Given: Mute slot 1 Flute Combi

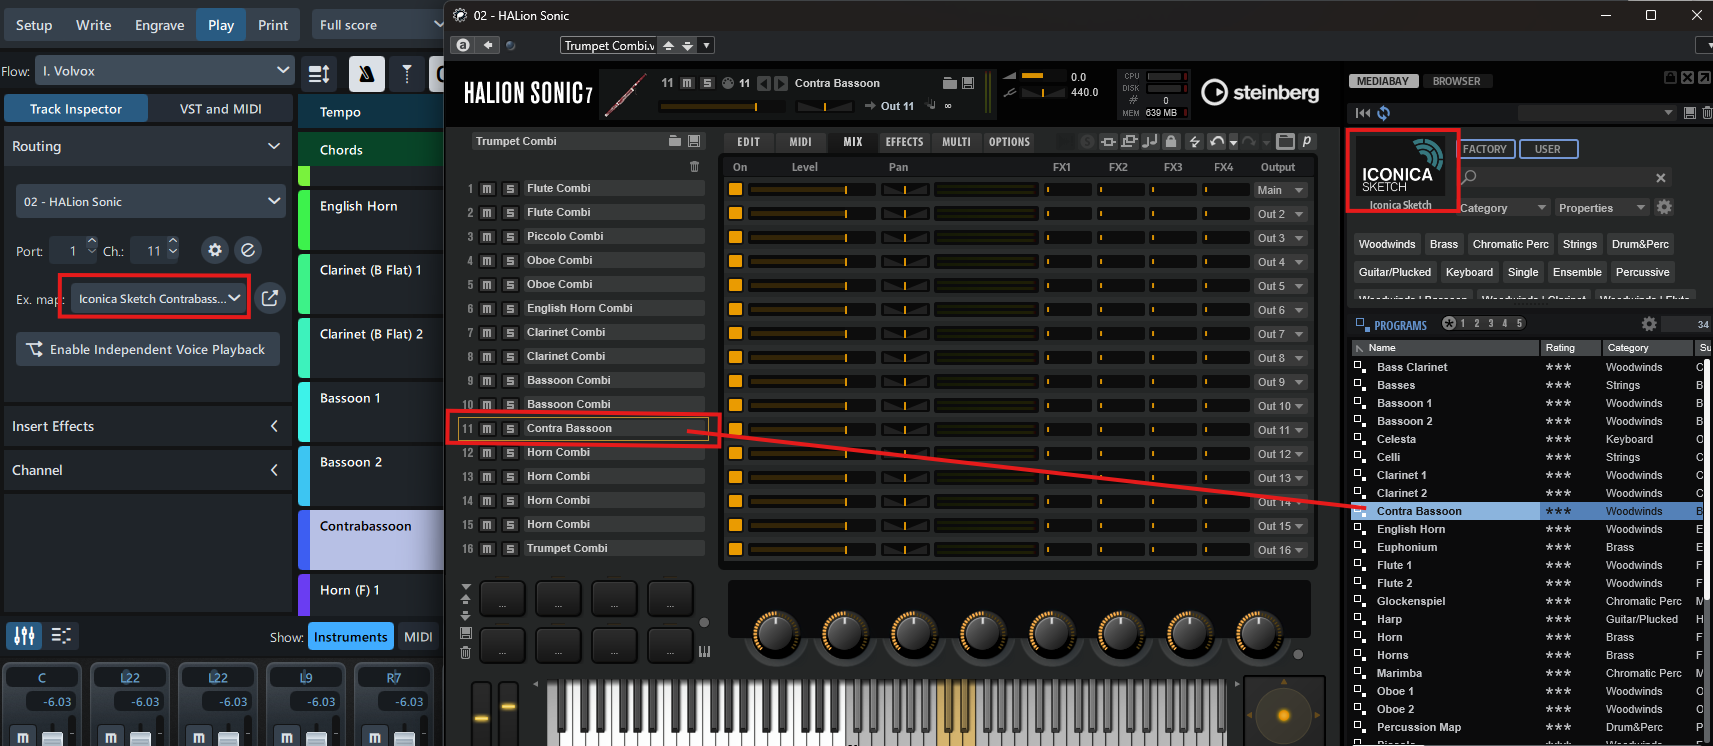Looking at the screenshot, I should point(487,188).
